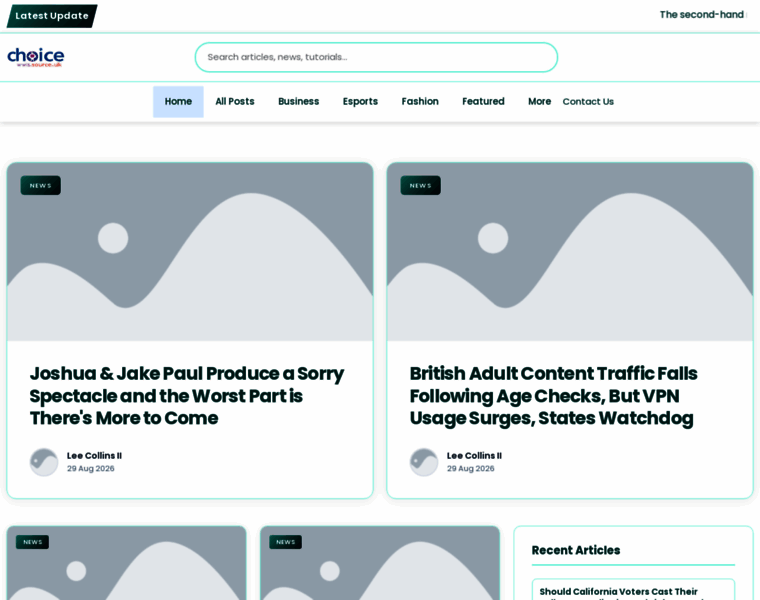Go to the Home tab
The width and height of the screenshot is (760, 600).
(178, 102)
